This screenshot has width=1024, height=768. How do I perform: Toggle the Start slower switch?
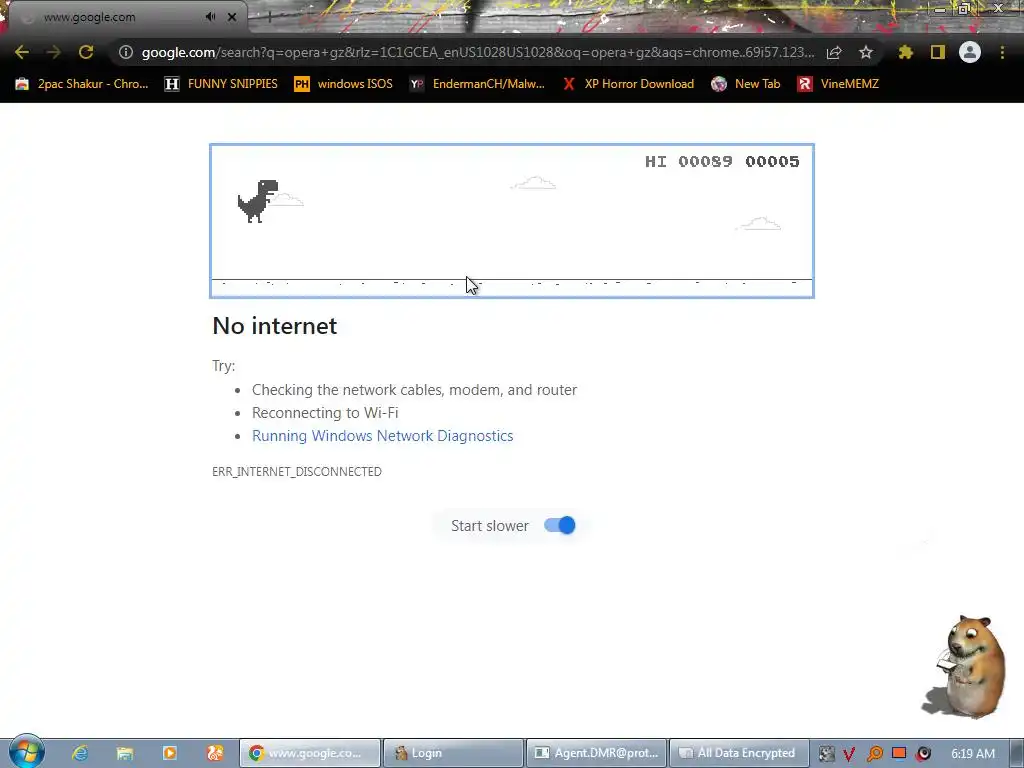pos(560,525)
